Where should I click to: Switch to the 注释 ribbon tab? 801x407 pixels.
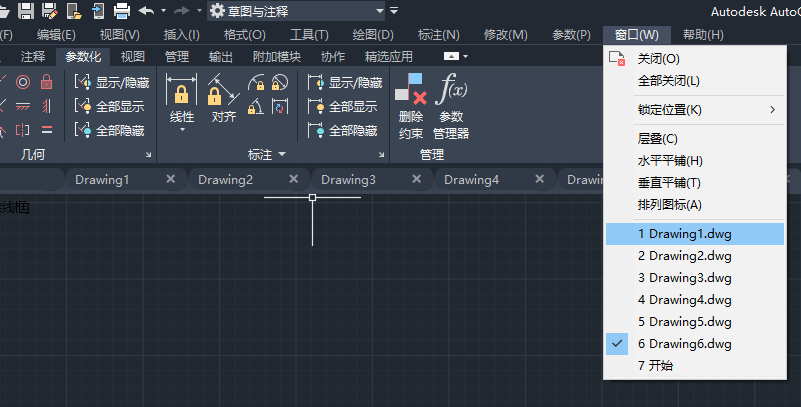click(x=33, y=57)
